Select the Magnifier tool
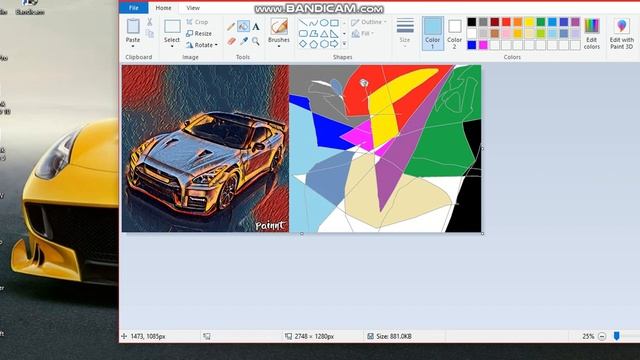640x360 pixels. (256, 41)
